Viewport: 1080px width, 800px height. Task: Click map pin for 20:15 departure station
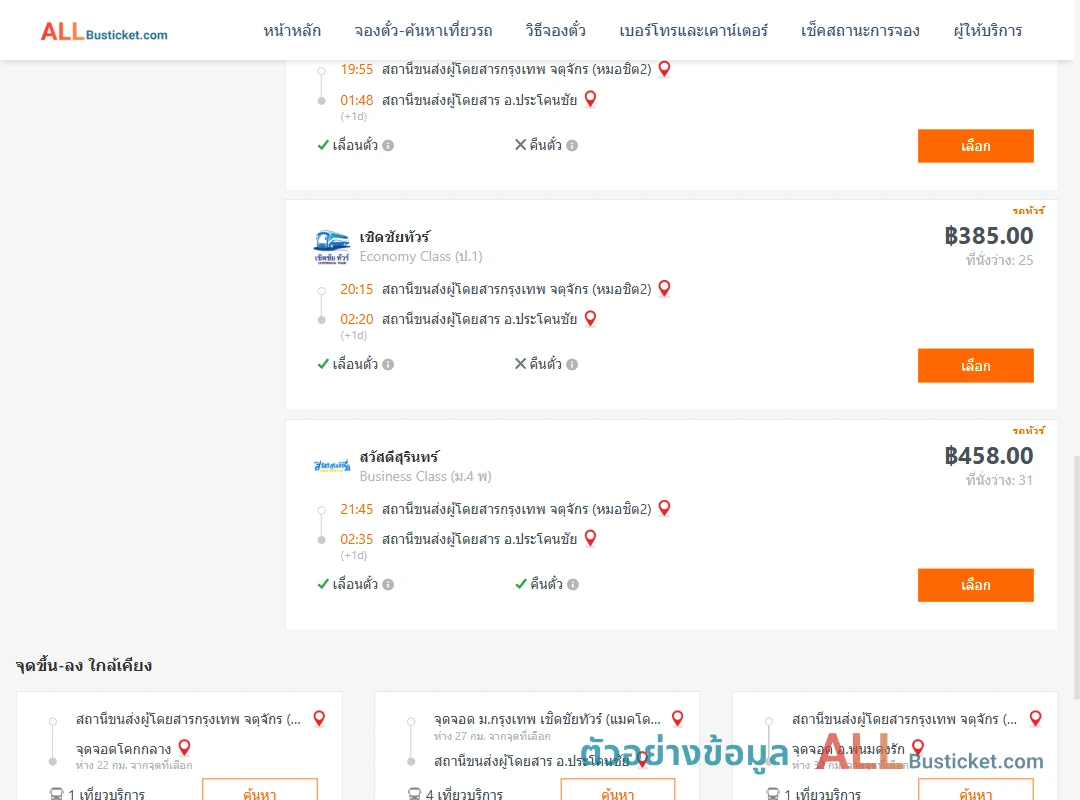click(x=665, y=288)
